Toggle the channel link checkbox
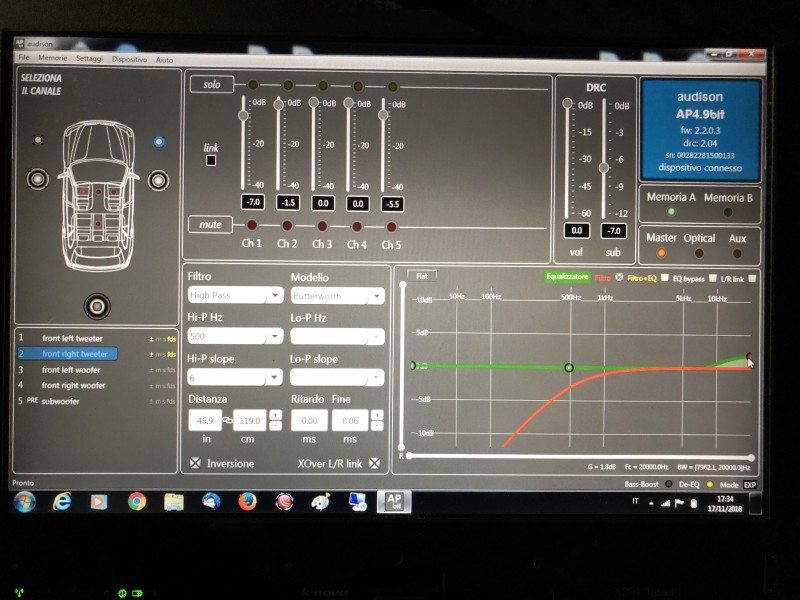The width and height of the screenshot is (800, 600). coord(211,161)
